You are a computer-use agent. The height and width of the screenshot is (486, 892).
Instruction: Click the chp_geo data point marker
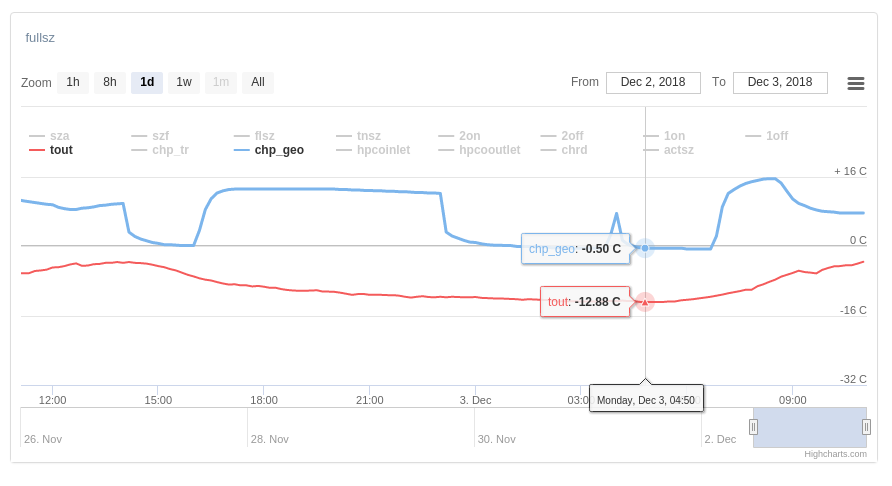(645, 248)
